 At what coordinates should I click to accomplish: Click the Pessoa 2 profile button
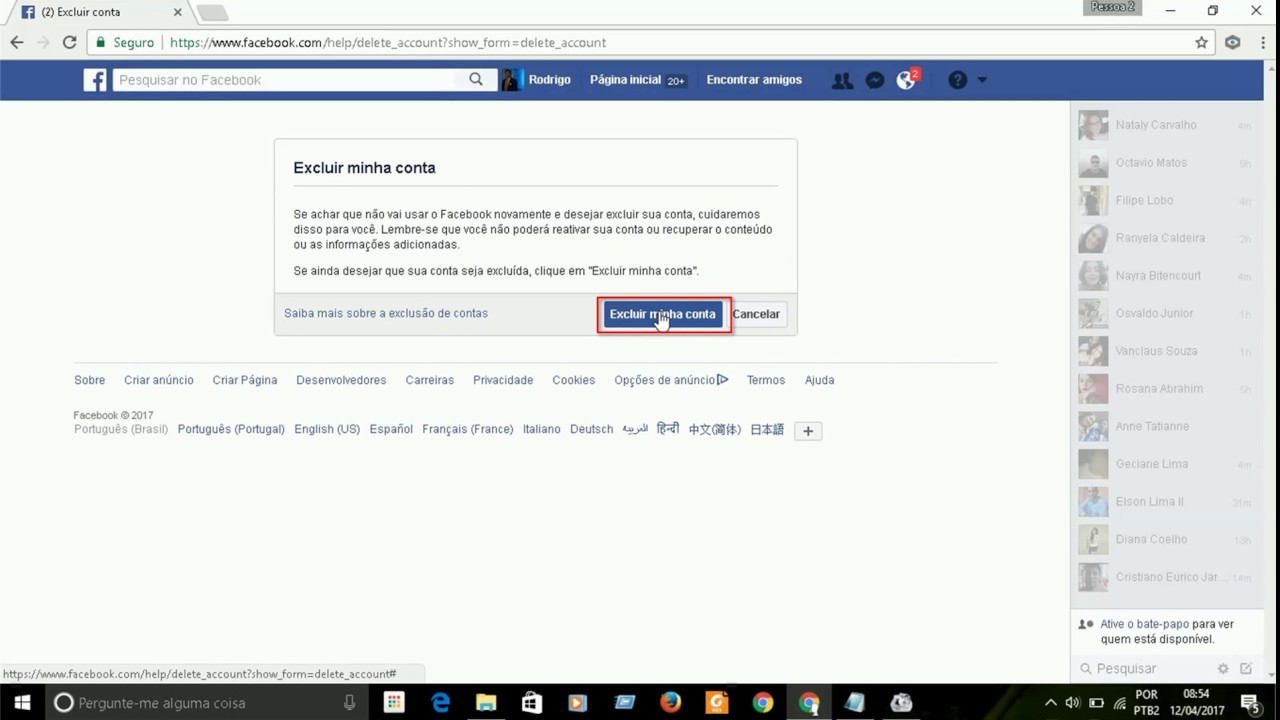(x=1112, y=7)
